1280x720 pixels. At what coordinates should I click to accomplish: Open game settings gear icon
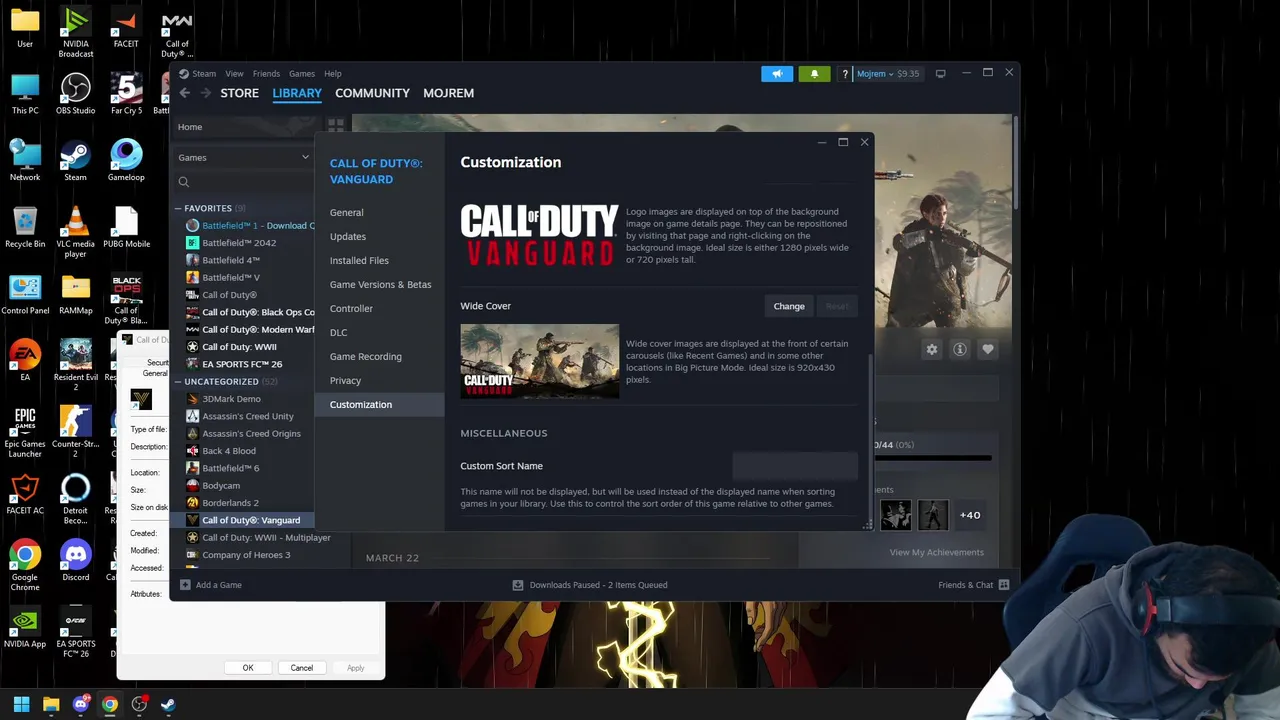932,349
